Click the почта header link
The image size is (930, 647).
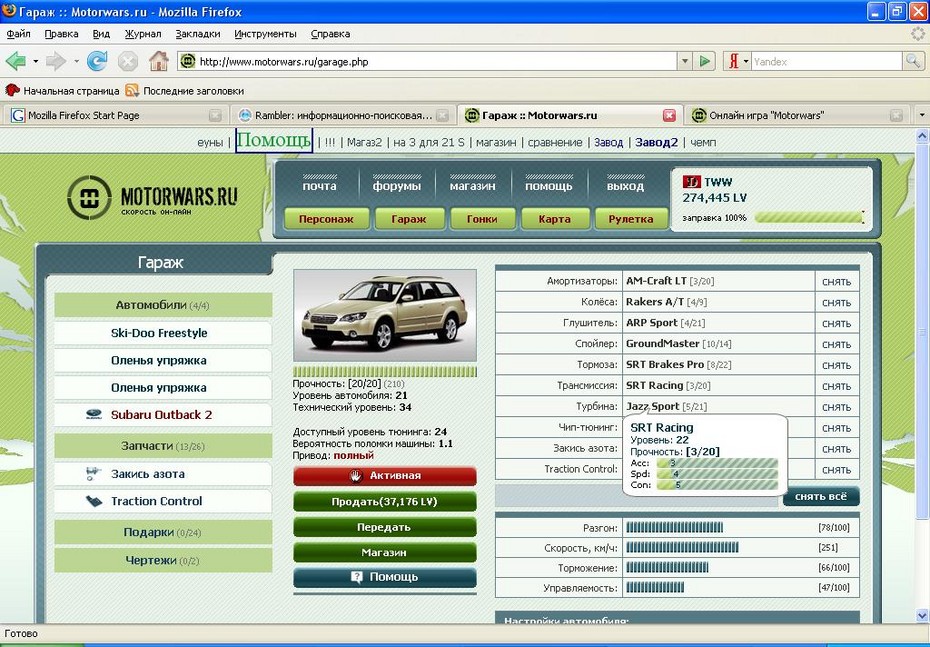pos(319,186)
